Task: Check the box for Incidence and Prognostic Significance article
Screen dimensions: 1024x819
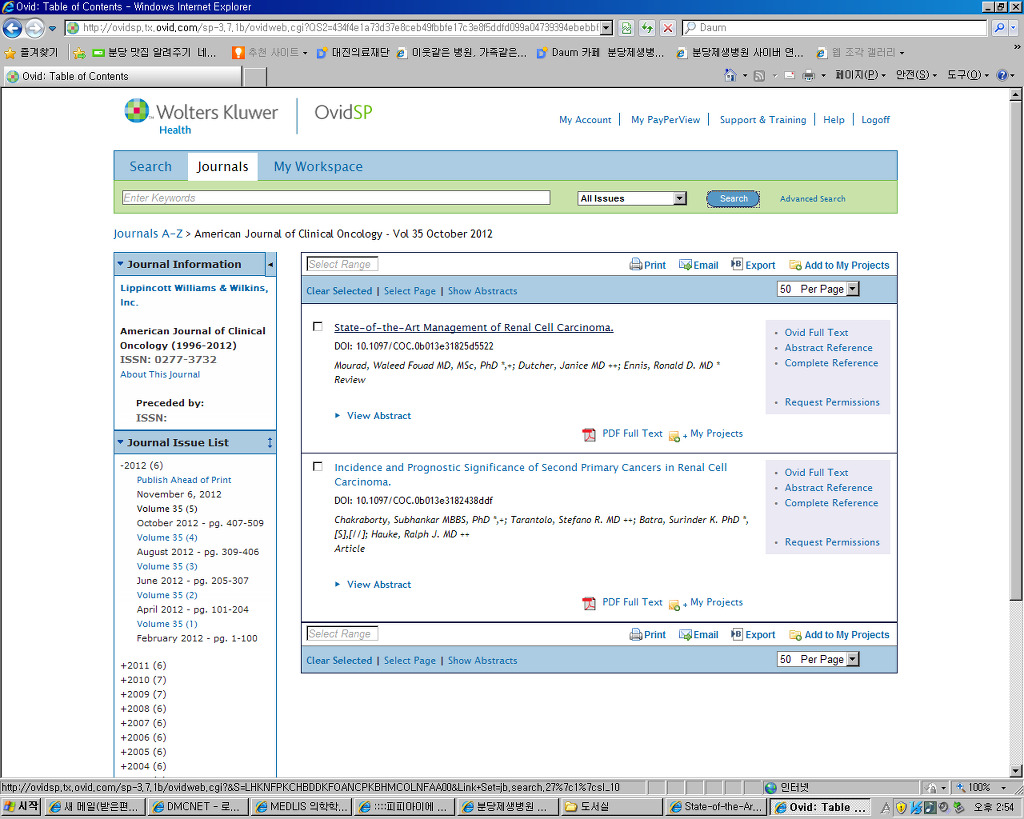Action: click(x=318, y=466)
